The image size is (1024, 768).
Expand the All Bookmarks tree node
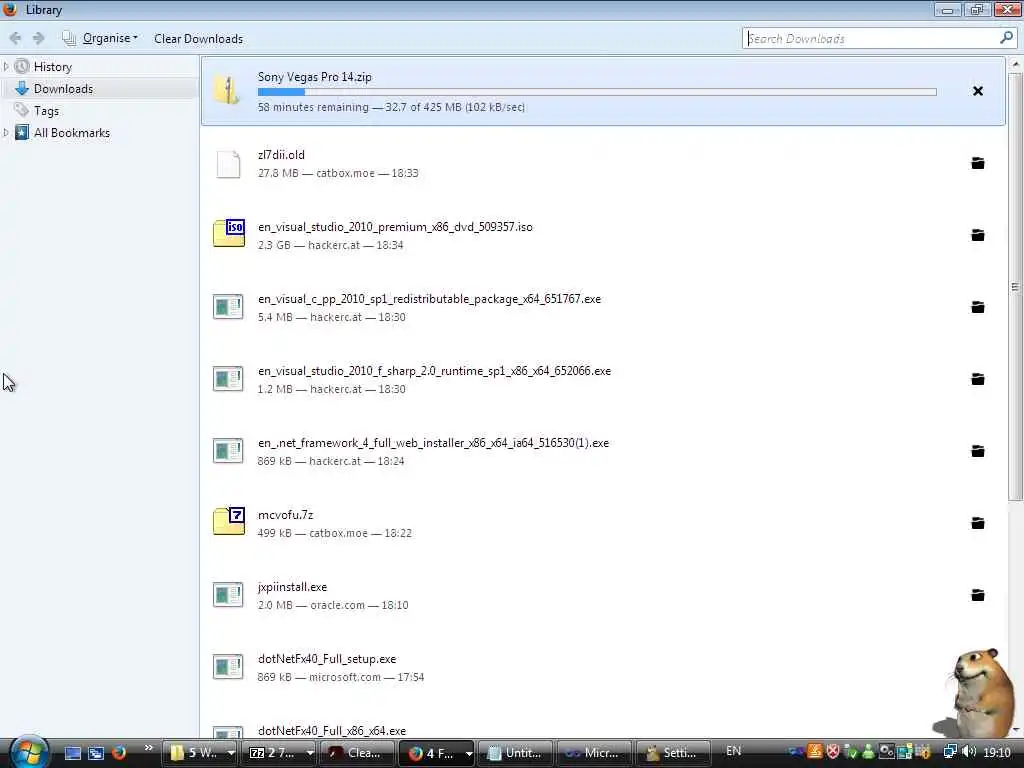pos(6,133)
